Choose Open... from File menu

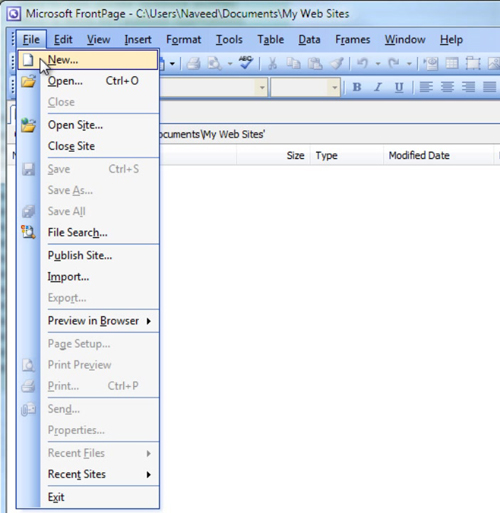(88, 81)
